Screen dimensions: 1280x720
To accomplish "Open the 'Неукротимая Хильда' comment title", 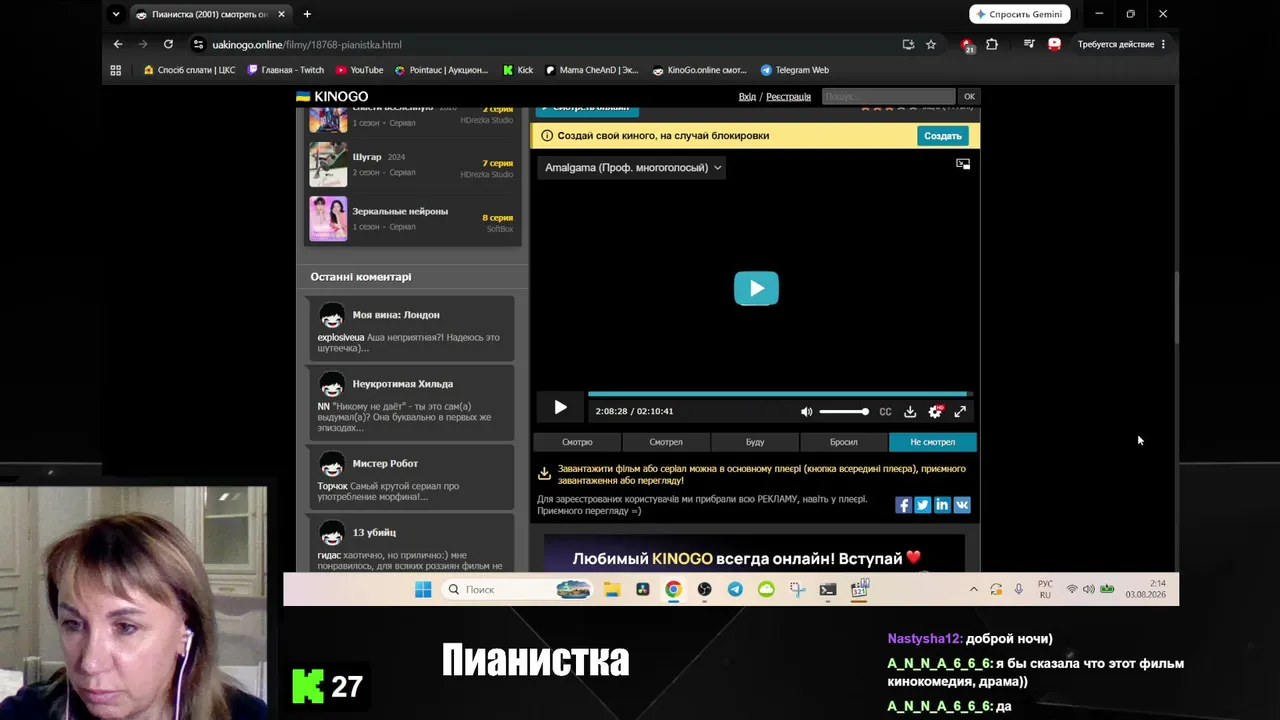I will pyautogui.click(x=403, y=384).
